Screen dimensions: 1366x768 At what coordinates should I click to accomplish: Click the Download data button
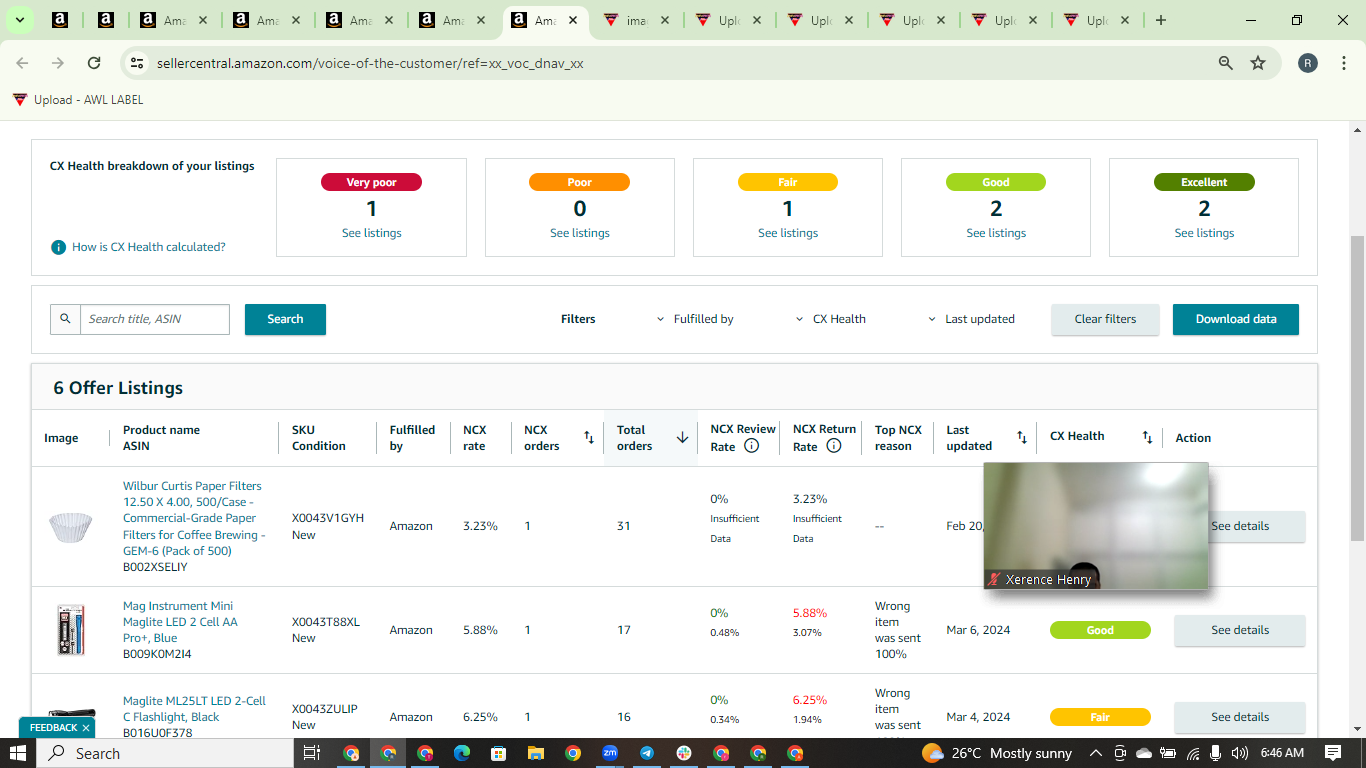(x=1236, y=319)
